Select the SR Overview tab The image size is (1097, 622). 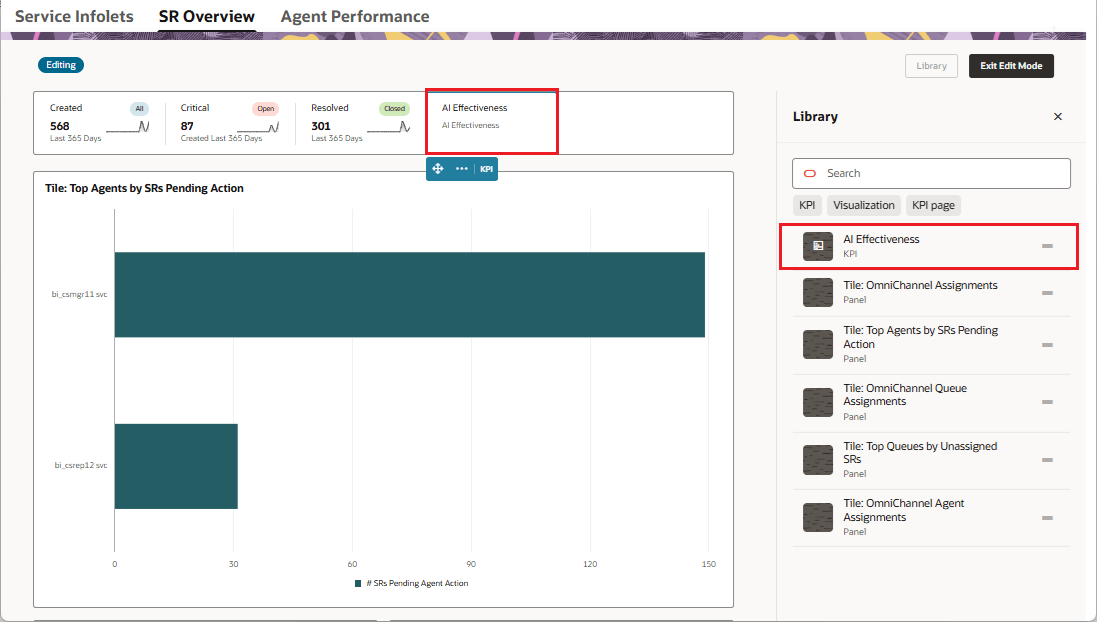coord(206,16)
